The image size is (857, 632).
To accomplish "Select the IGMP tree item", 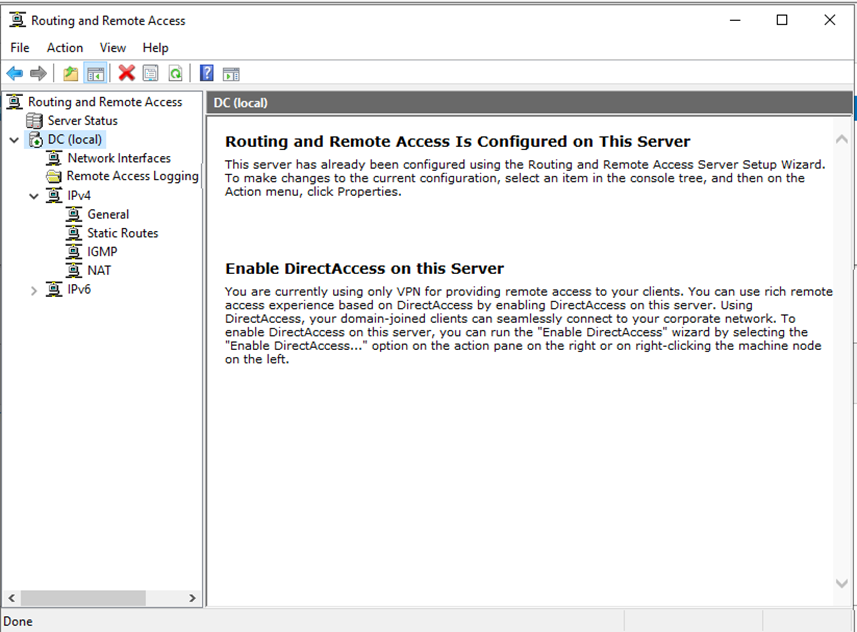I will [x=102, y=251].
